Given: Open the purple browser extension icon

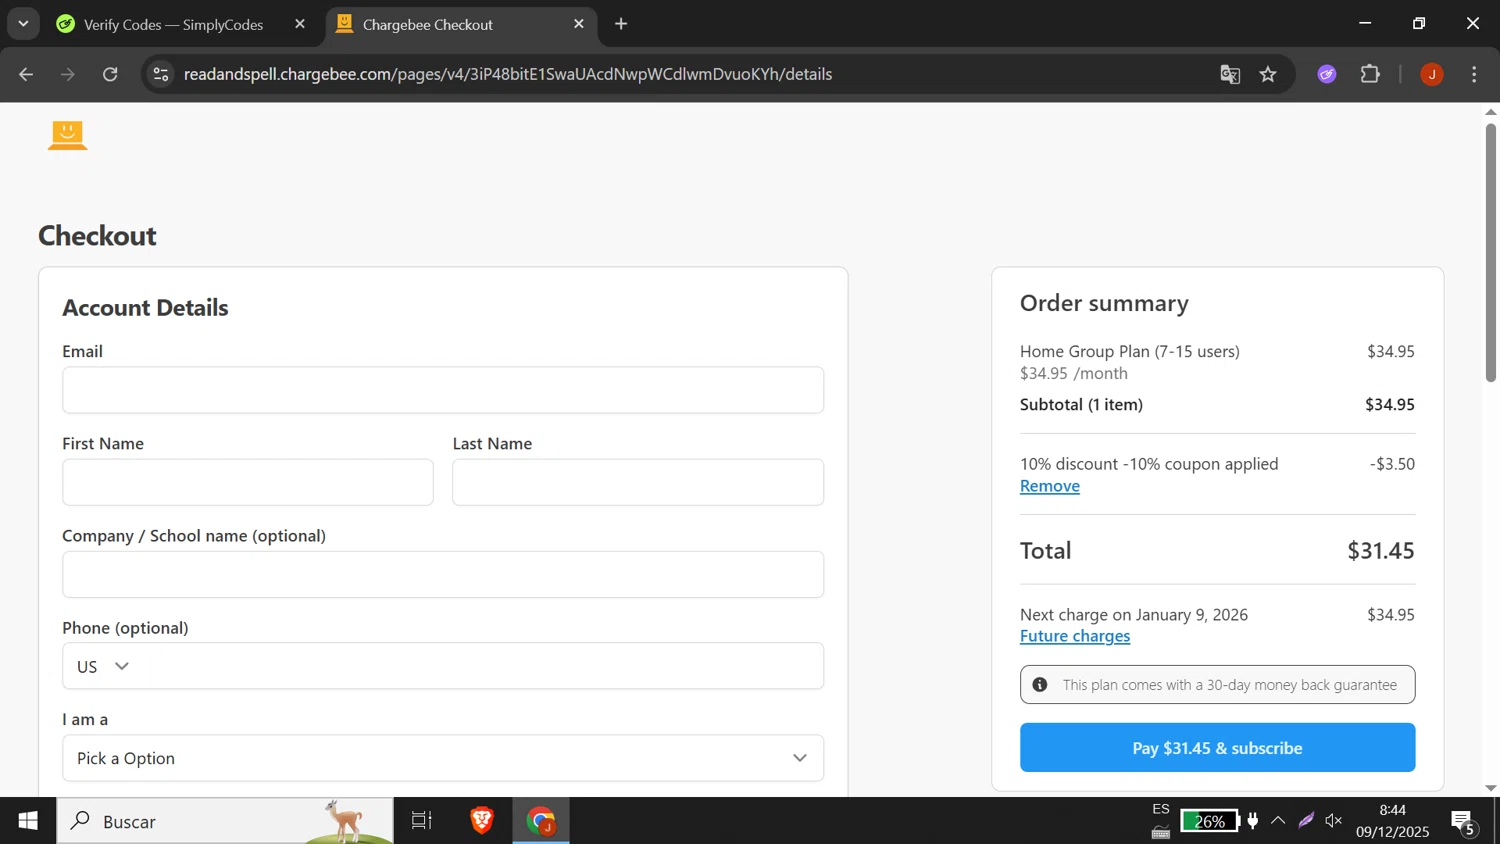Looking at the screenshot, I should [1327, 74].
